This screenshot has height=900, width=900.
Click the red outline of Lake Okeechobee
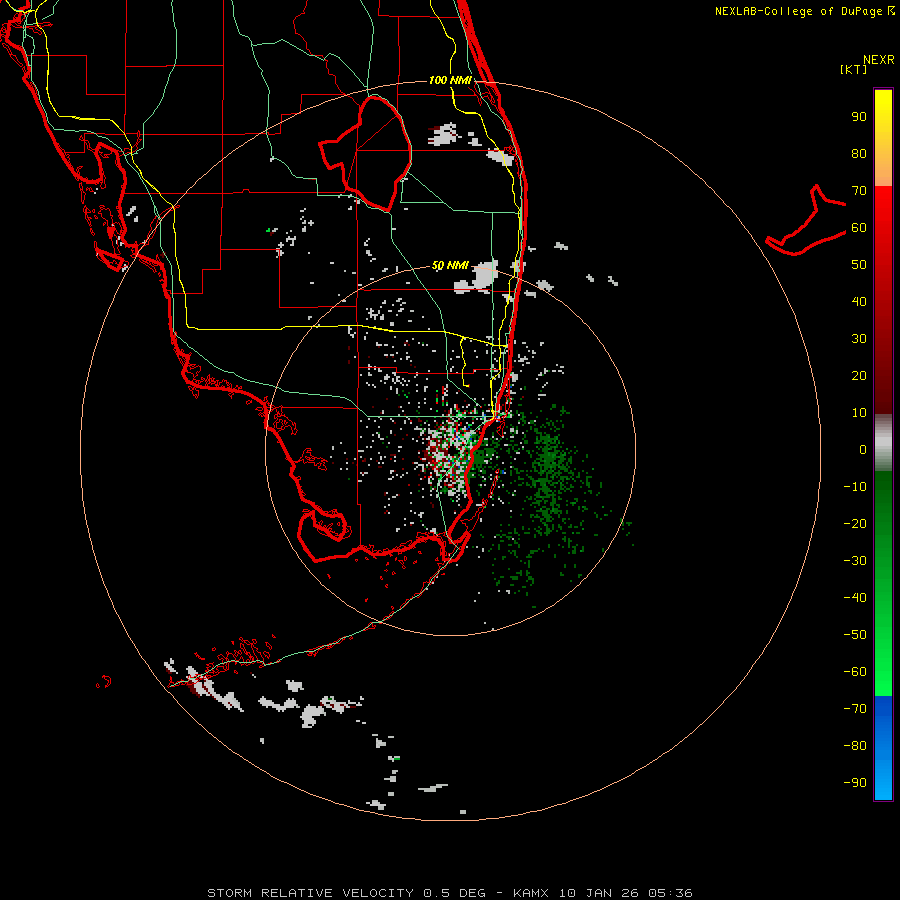pyautogui.click(x=365, y=153)
